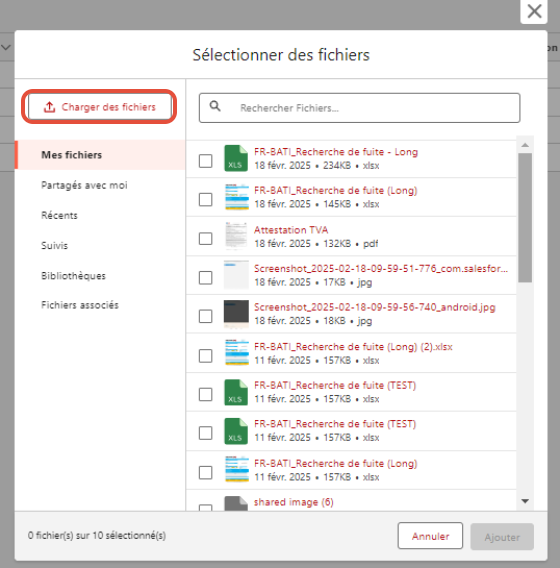Select checkbox for FR-BATI_Recherche de fuite - Long
The image size is (560, 568).
[206, 161]
